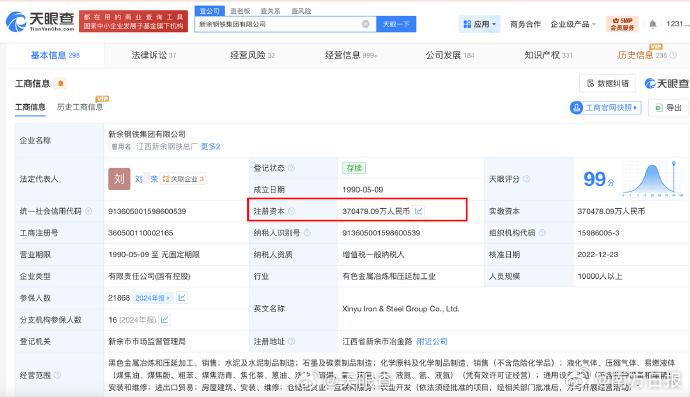Expand 更多2 former company names
690x397 pixels.
click(210, 147)
